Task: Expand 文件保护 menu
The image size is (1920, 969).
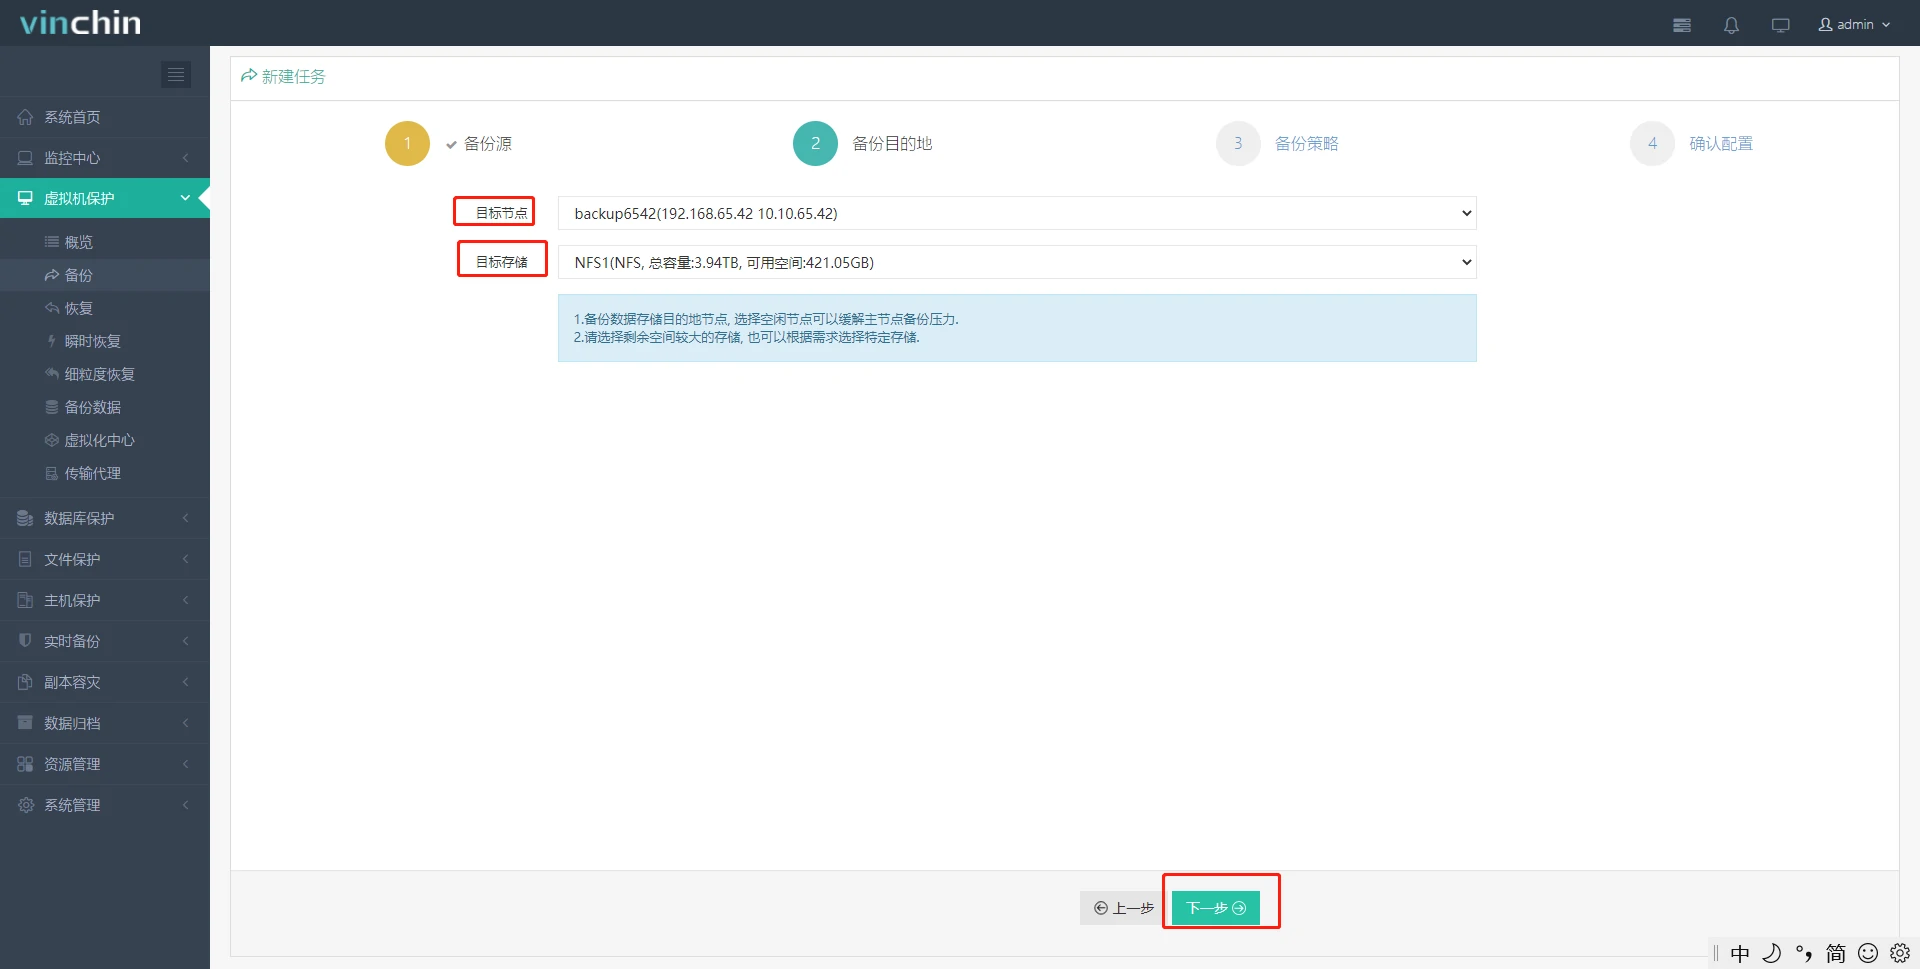Action: pos(105,559)
